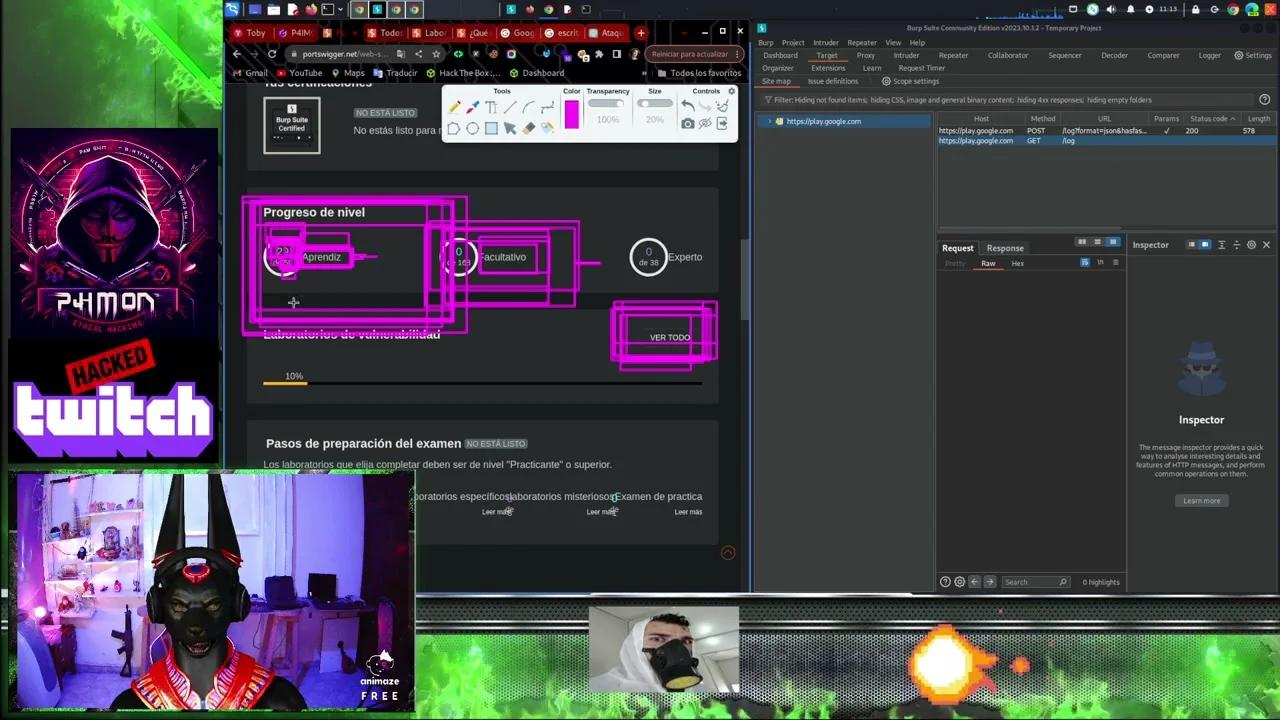Take a screenshot with the camera icon
Viewport: 1280px width, 720px height.
pyautogui.click(x=687, y=124)
